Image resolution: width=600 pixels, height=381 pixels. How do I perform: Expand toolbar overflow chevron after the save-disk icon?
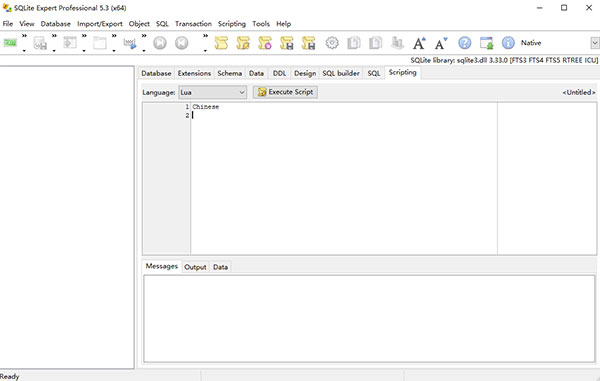pyautogui.click(x=54, y=36)
